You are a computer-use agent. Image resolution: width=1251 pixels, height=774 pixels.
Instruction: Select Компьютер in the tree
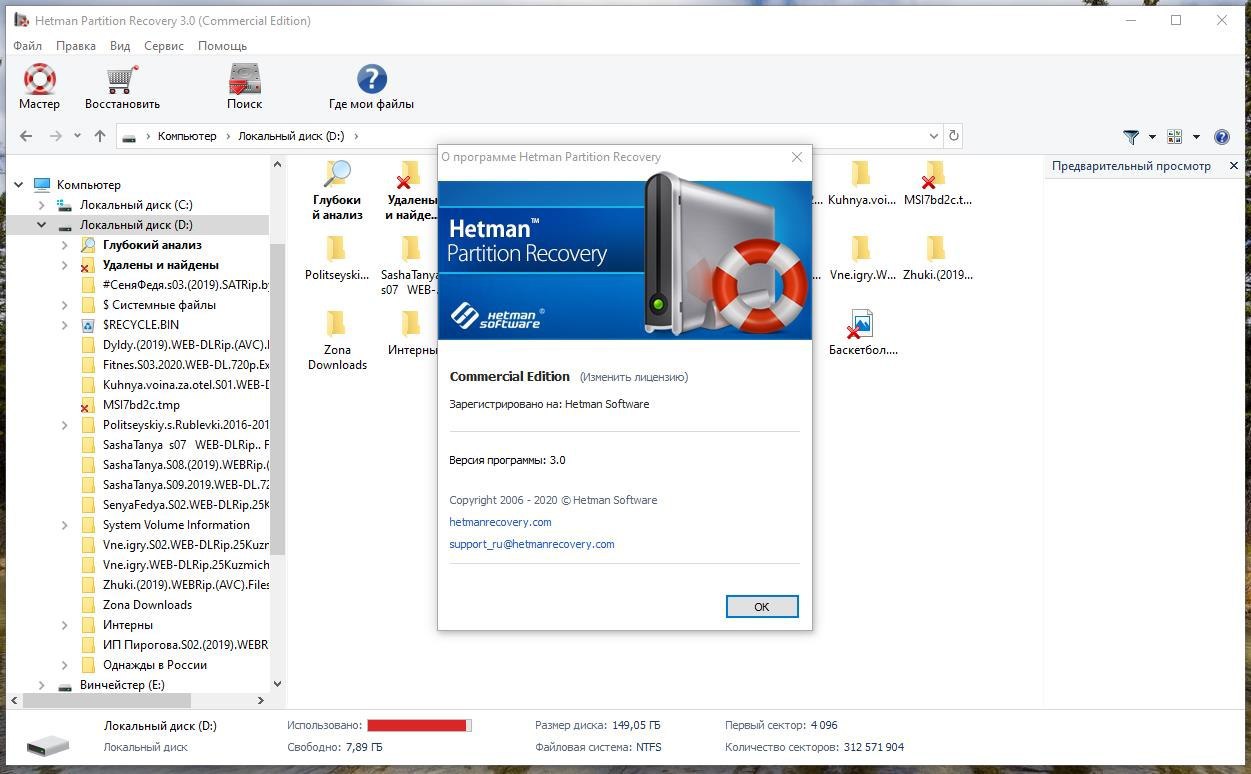pos(88,185)
